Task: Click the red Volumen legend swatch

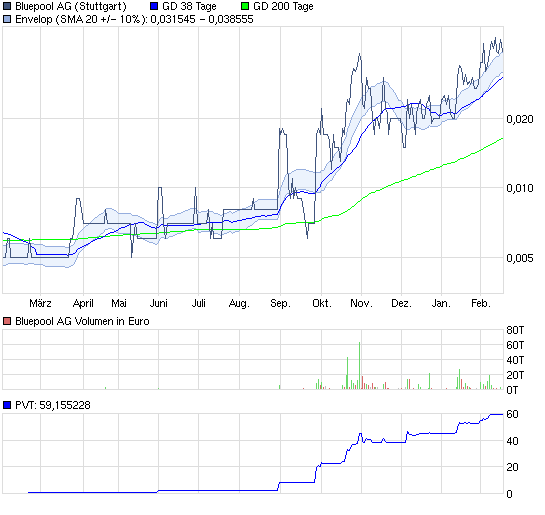Action: click(7, 321)
